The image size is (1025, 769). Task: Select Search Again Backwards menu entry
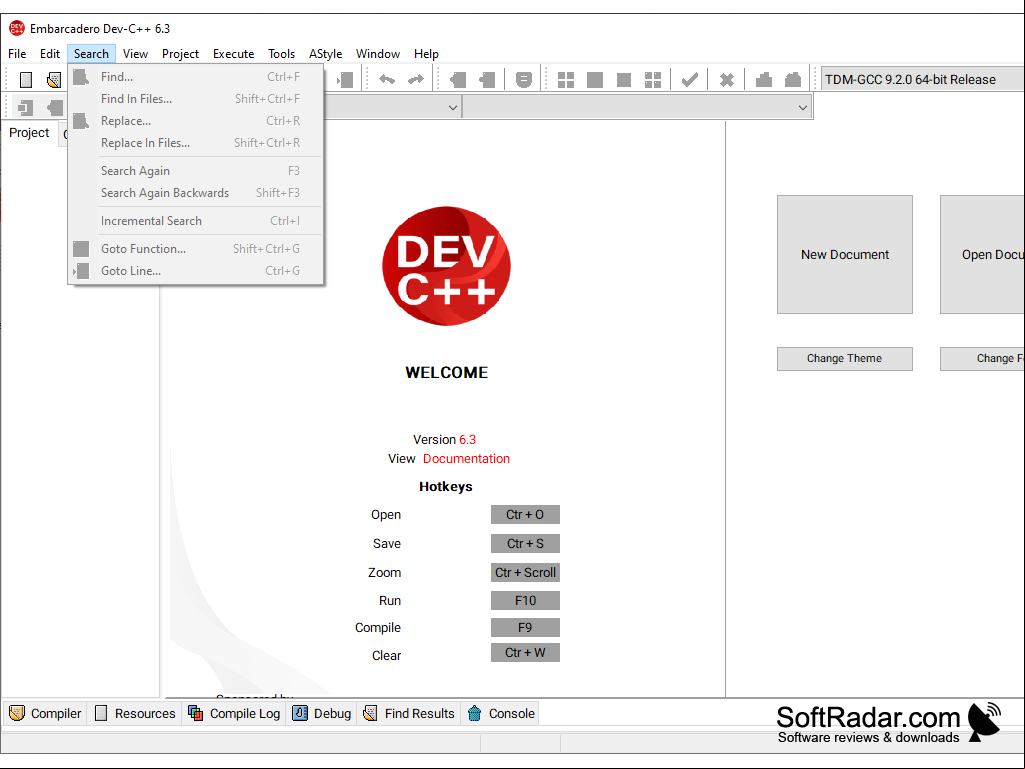coord(195,193)
